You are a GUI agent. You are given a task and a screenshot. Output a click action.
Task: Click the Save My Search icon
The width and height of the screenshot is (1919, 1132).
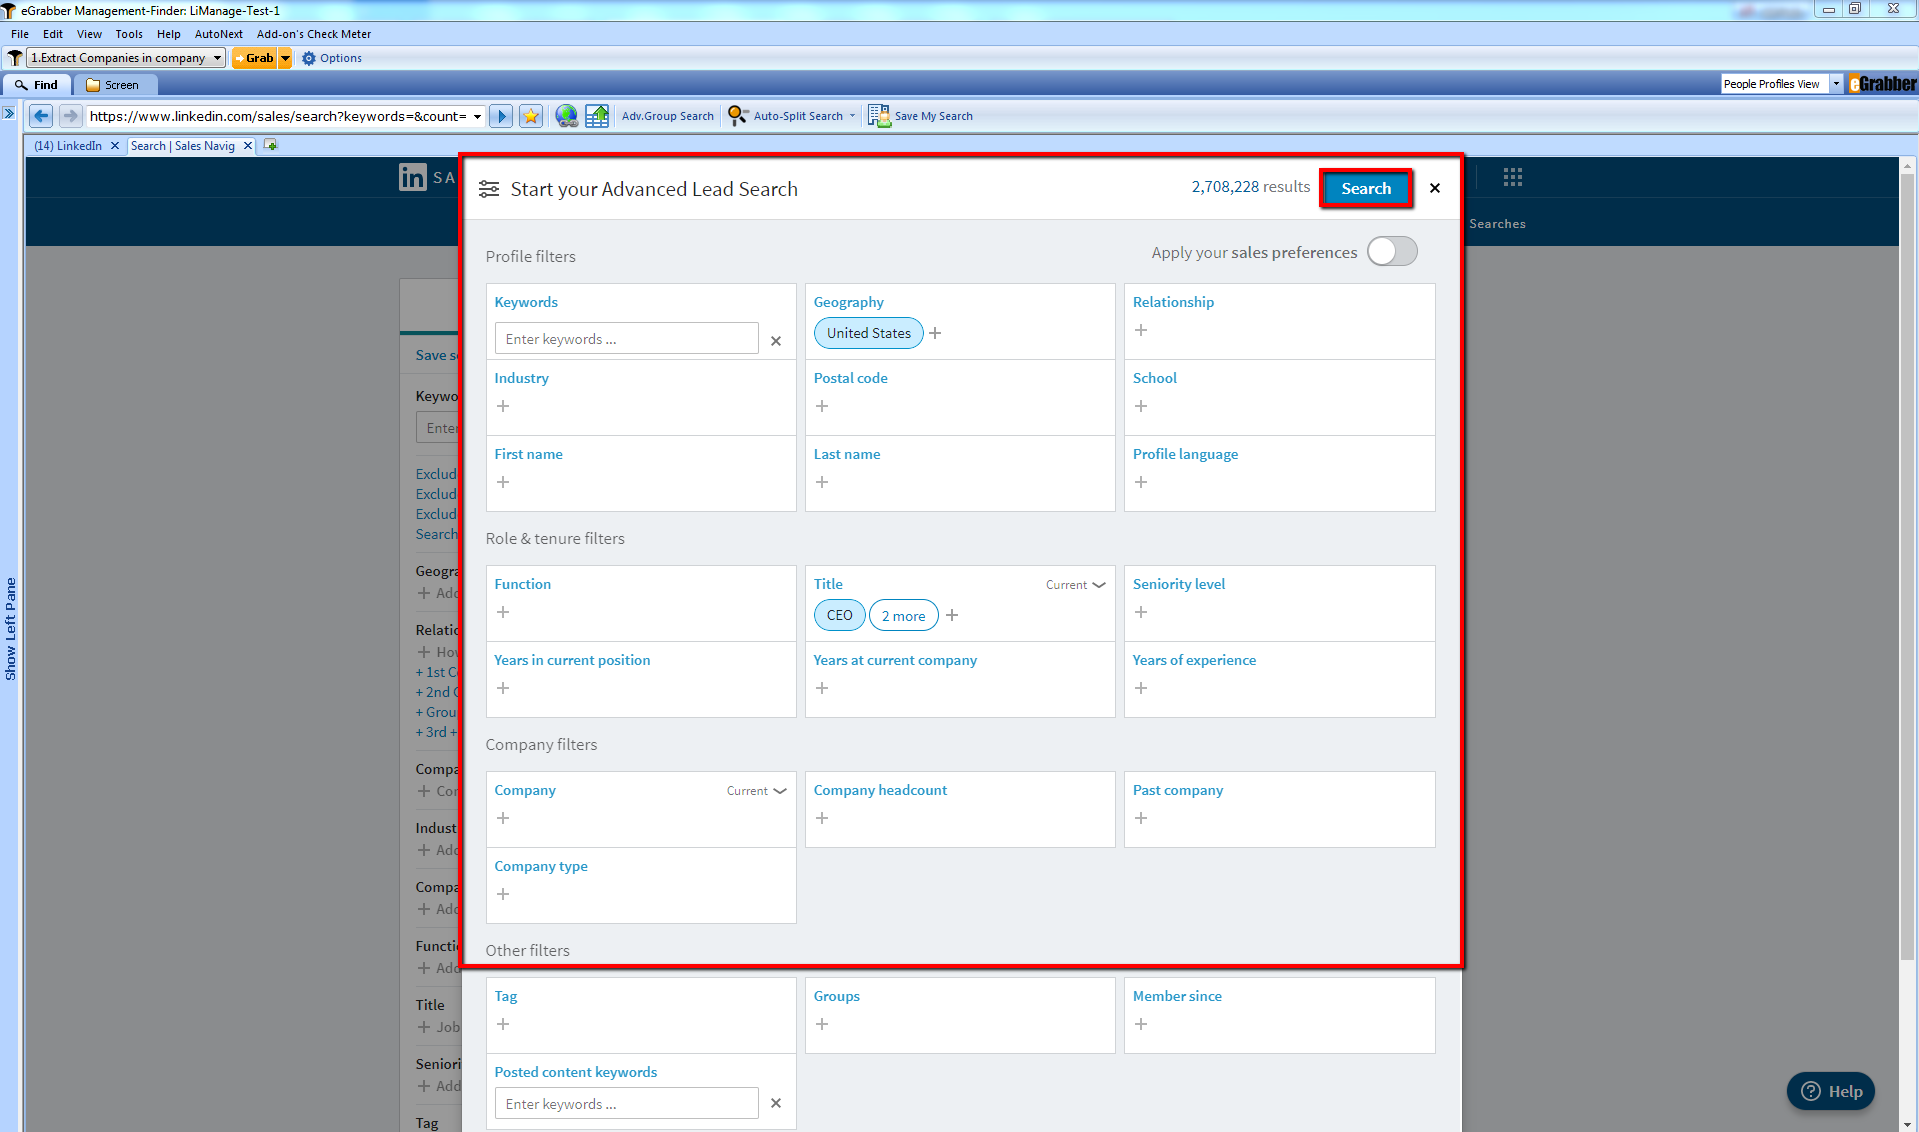(x=879, y=116)
